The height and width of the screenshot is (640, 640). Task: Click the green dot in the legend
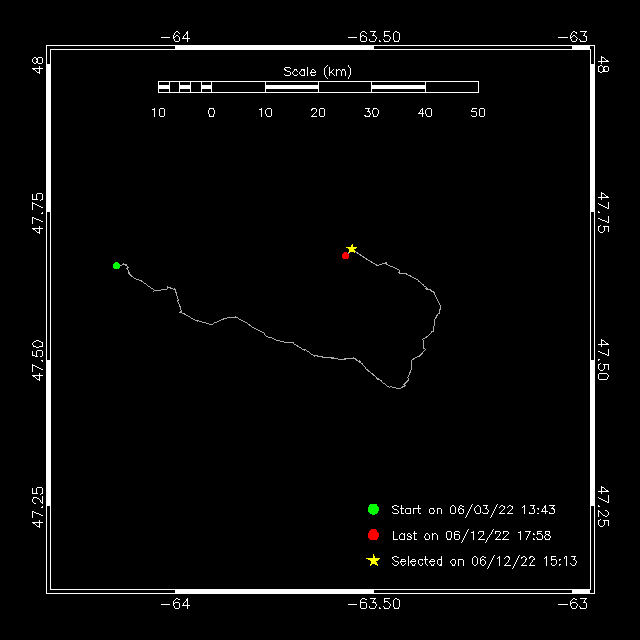[373, 510]
